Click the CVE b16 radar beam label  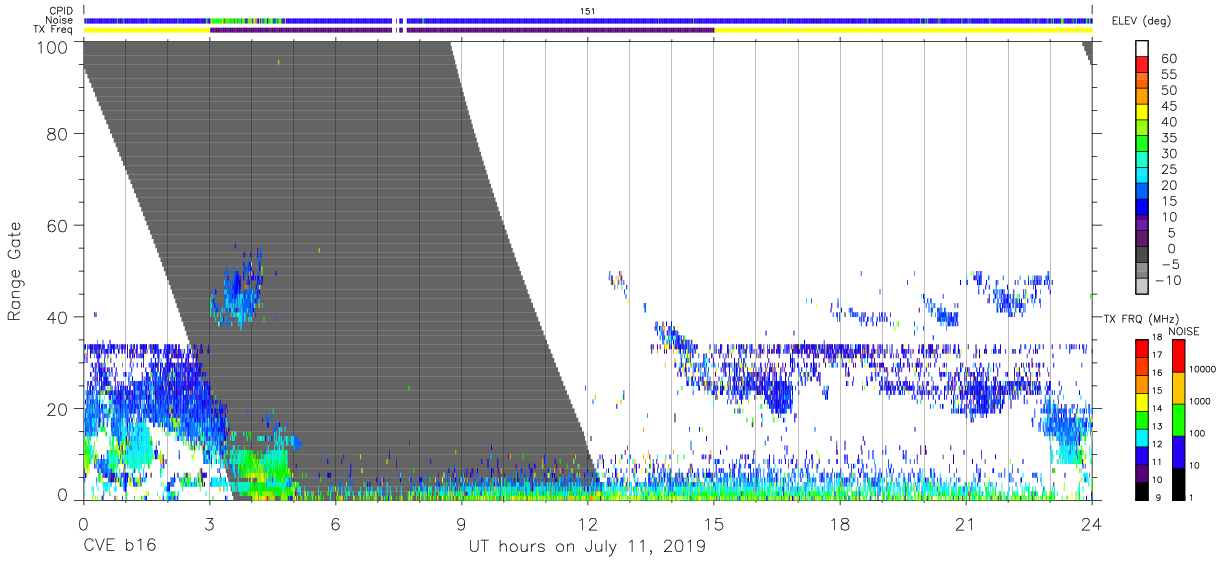(119, 546)
